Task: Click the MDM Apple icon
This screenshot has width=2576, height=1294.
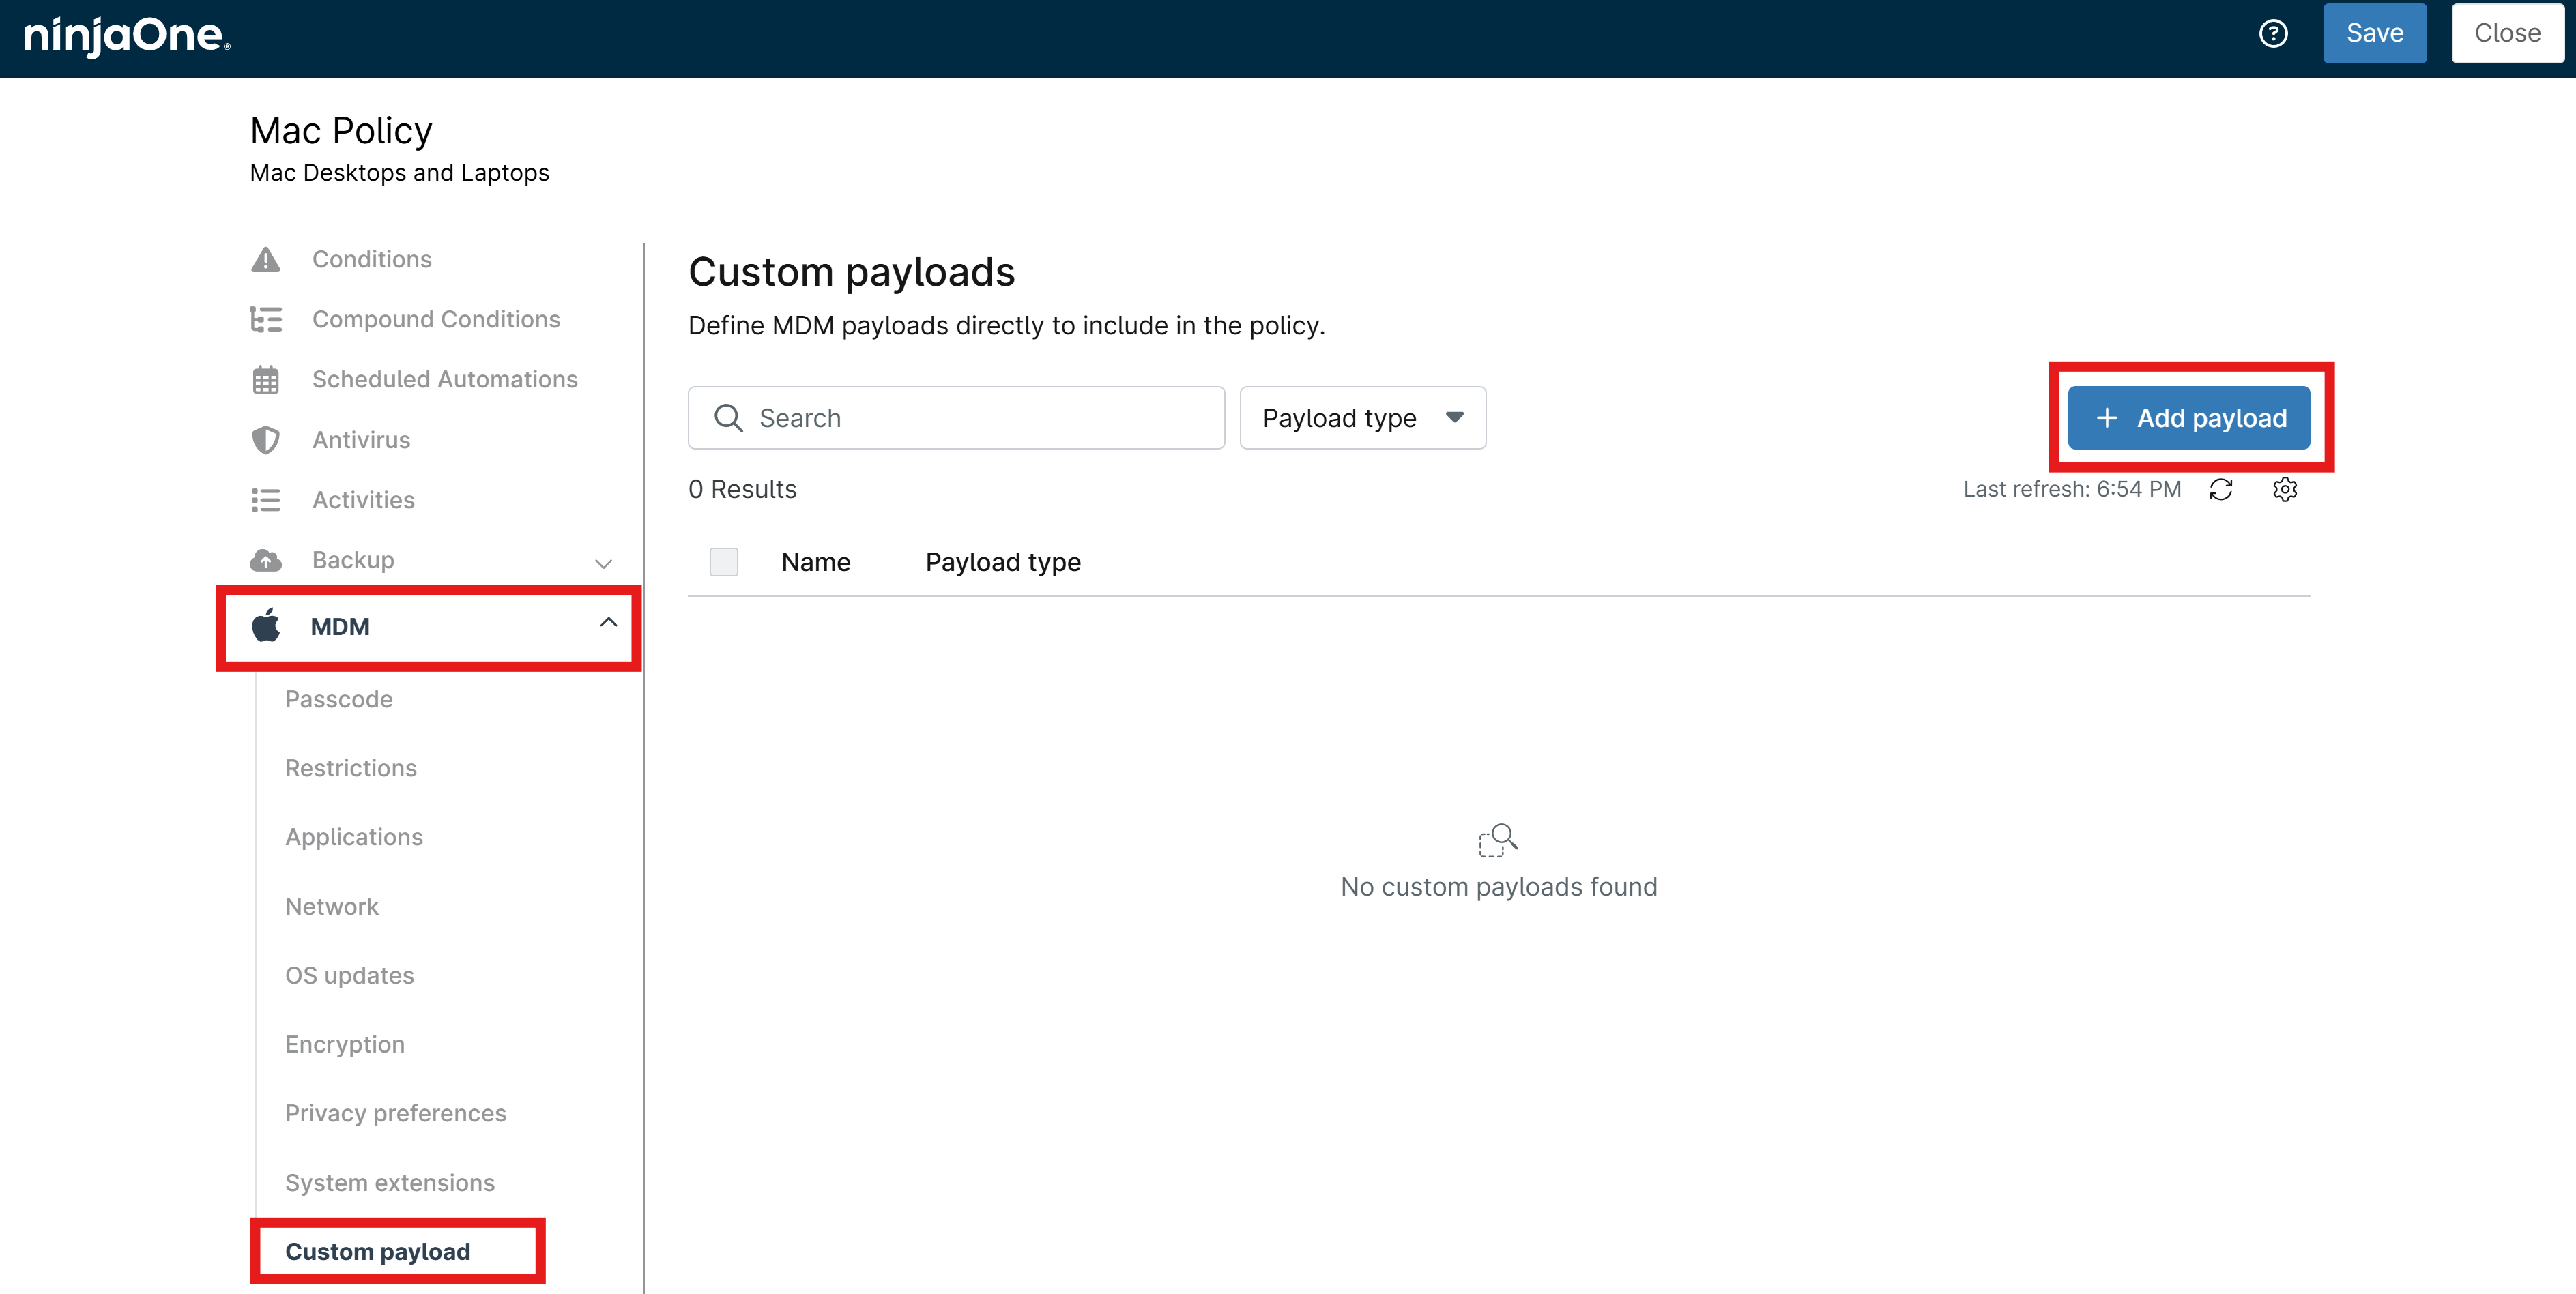Action: point(266,626)
